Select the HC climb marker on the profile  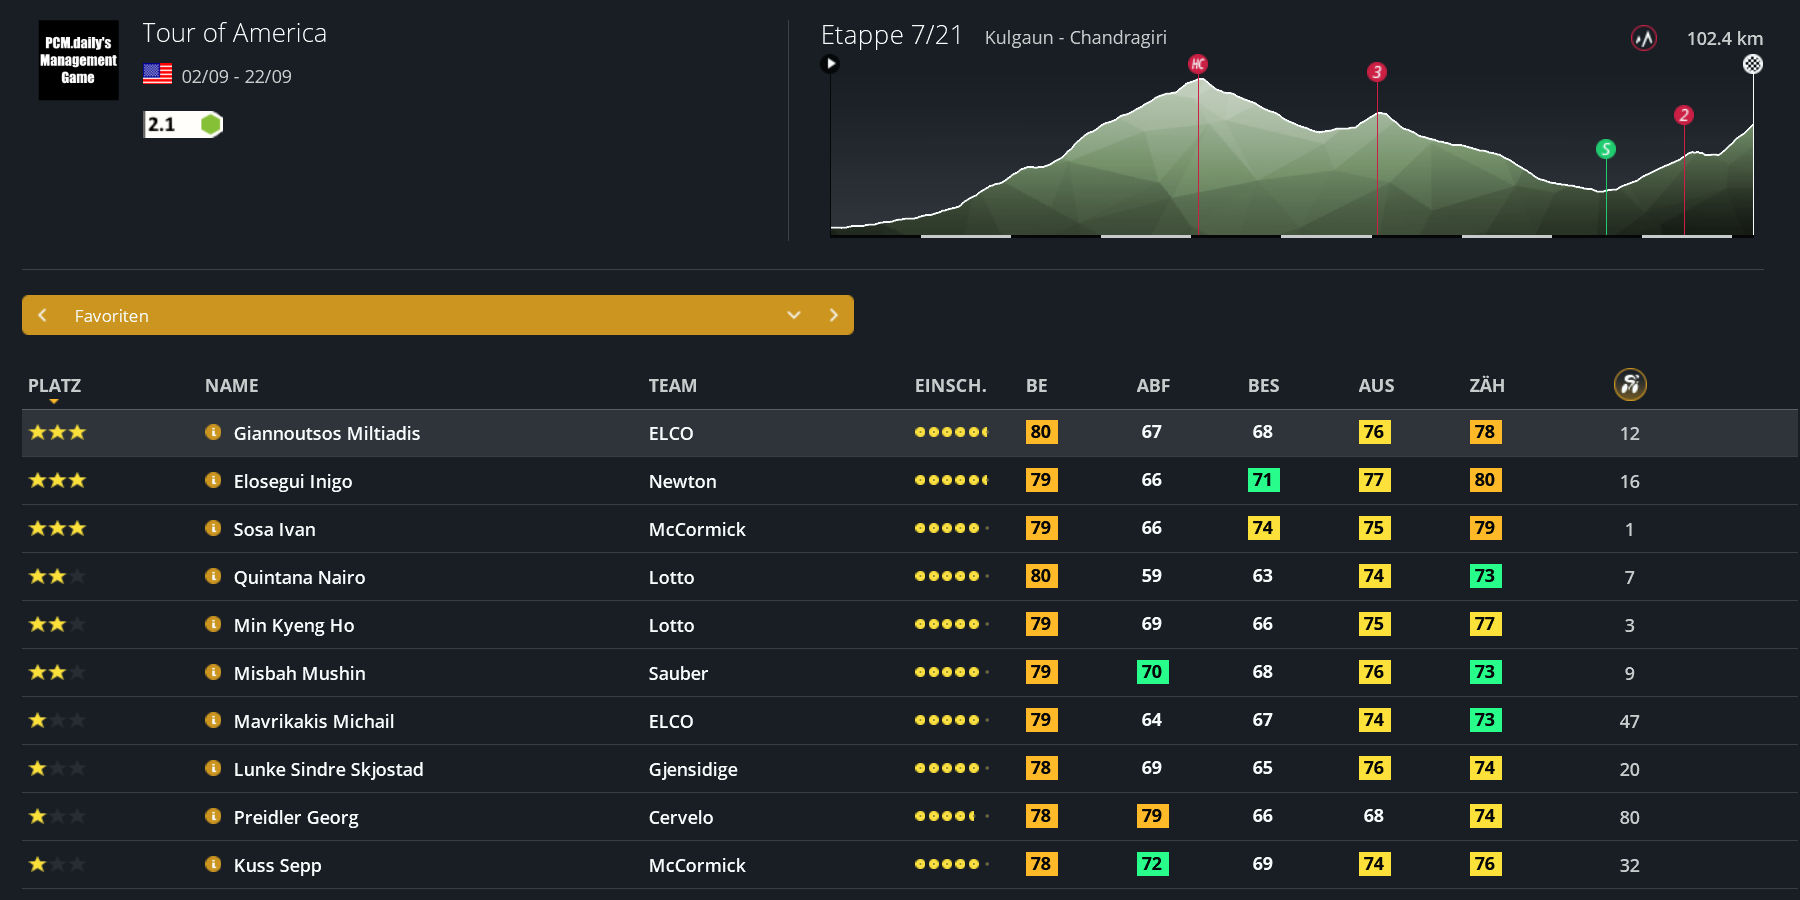(x=1198, y=64)
